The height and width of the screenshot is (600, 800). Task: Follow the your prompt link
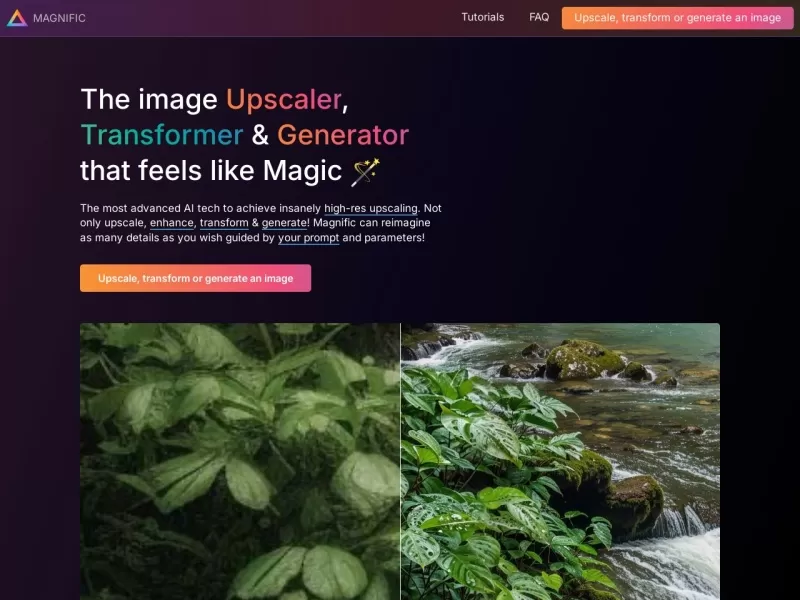point(308,238)
